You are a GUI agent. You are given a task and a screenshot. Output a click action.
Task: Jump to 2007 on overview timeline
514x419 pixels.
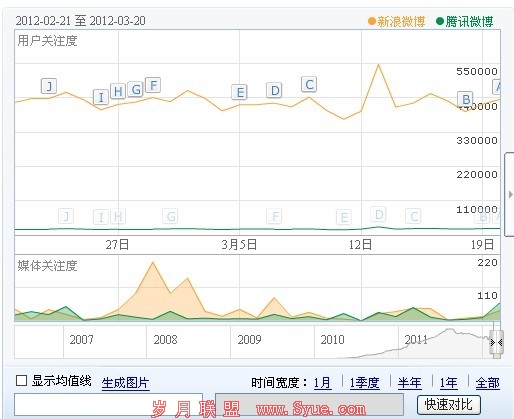(81, 340)
